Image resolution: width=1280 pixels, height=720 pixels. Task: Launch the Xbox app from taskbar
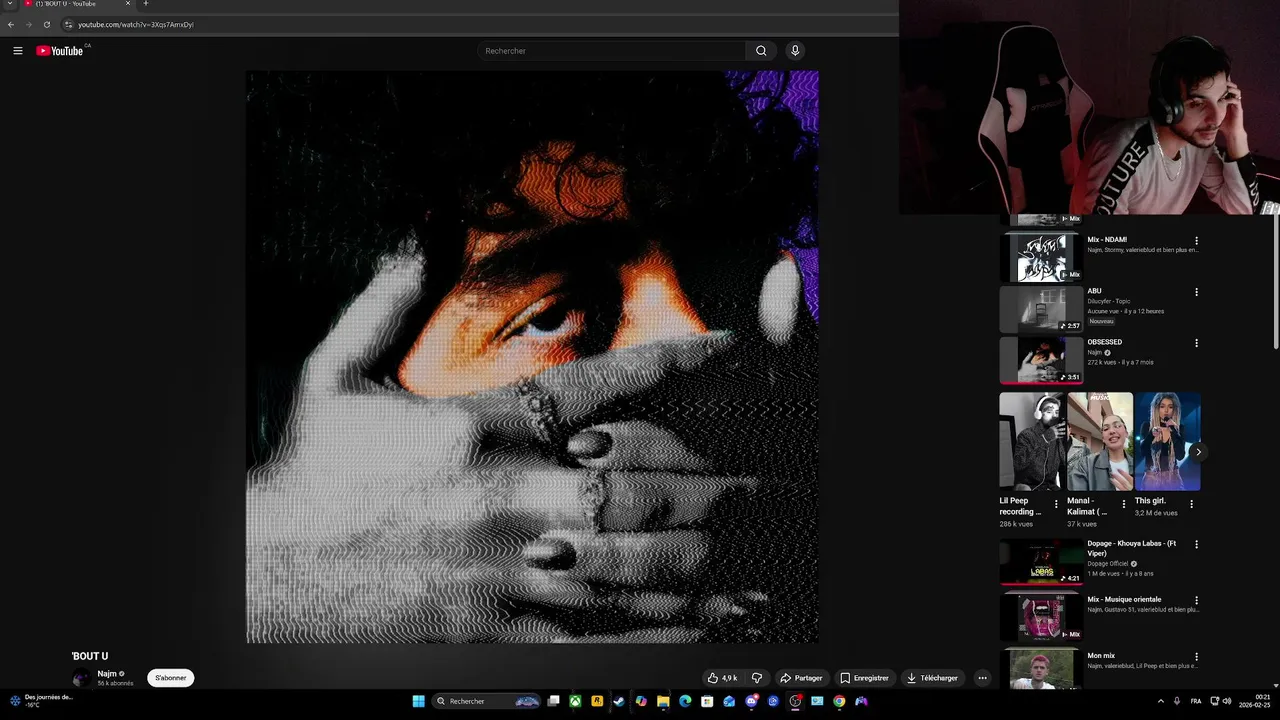(x=576, y=701)
